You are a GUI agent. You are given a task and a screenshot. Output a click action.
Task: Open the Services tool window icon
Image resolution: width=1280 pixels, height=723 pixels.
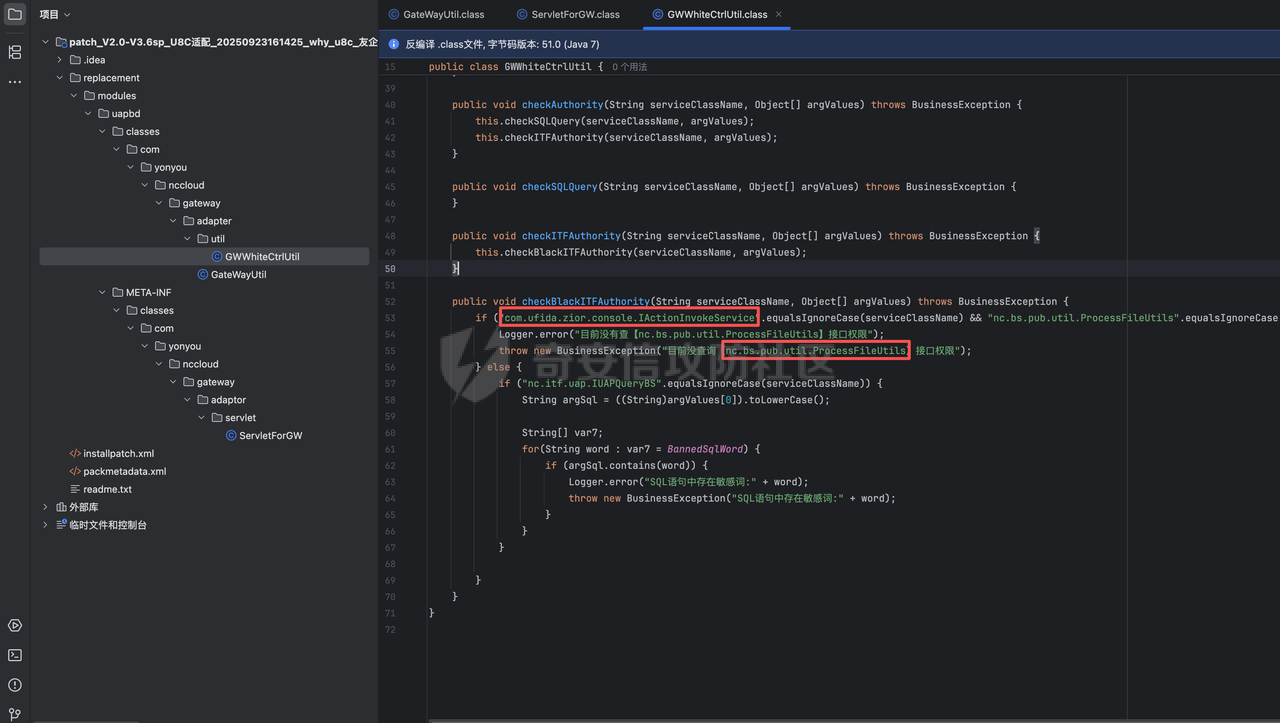(x=14, y=625)
